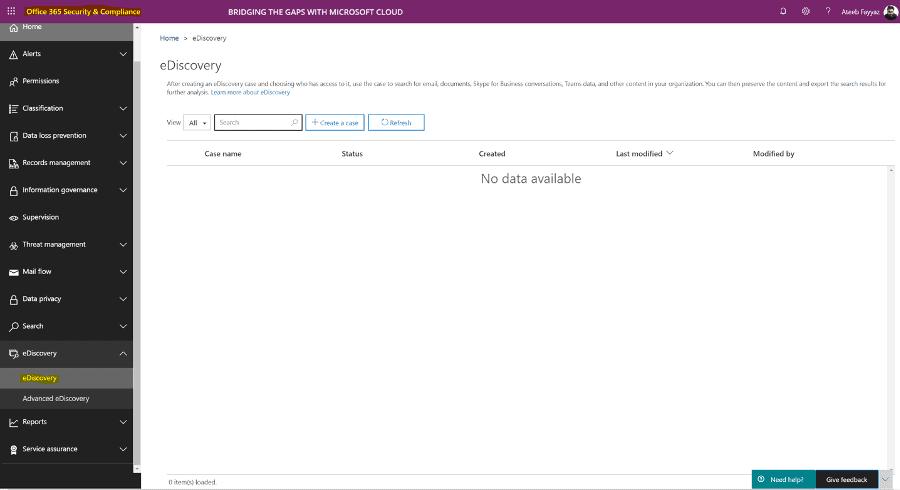Viewport: 900px width, 490px height.
Task: Click the Refresh button
Action: click(x=396, y=122)
